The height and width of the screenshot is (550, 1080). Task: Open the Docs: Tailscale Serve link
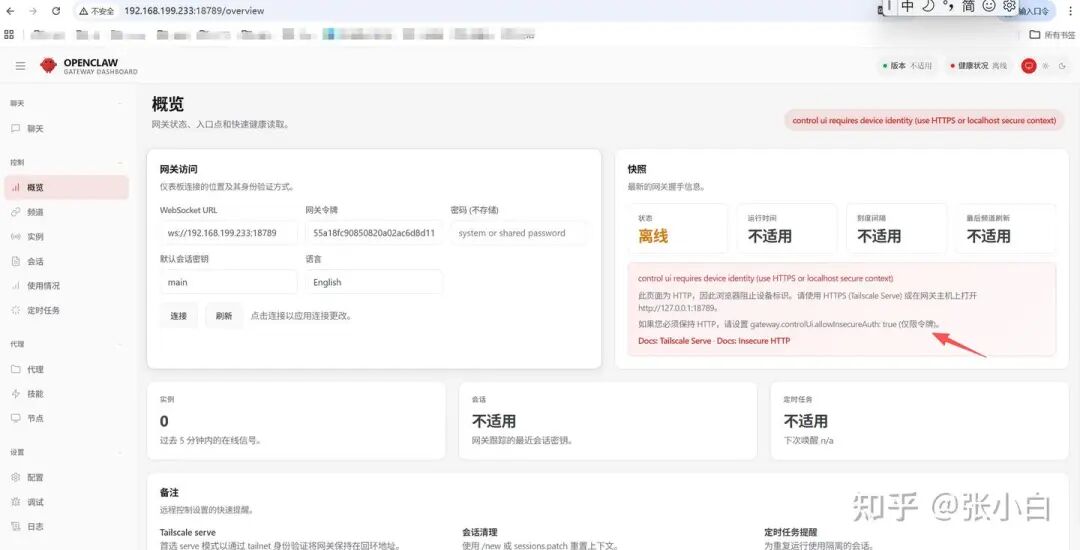[x=674, y=341]
